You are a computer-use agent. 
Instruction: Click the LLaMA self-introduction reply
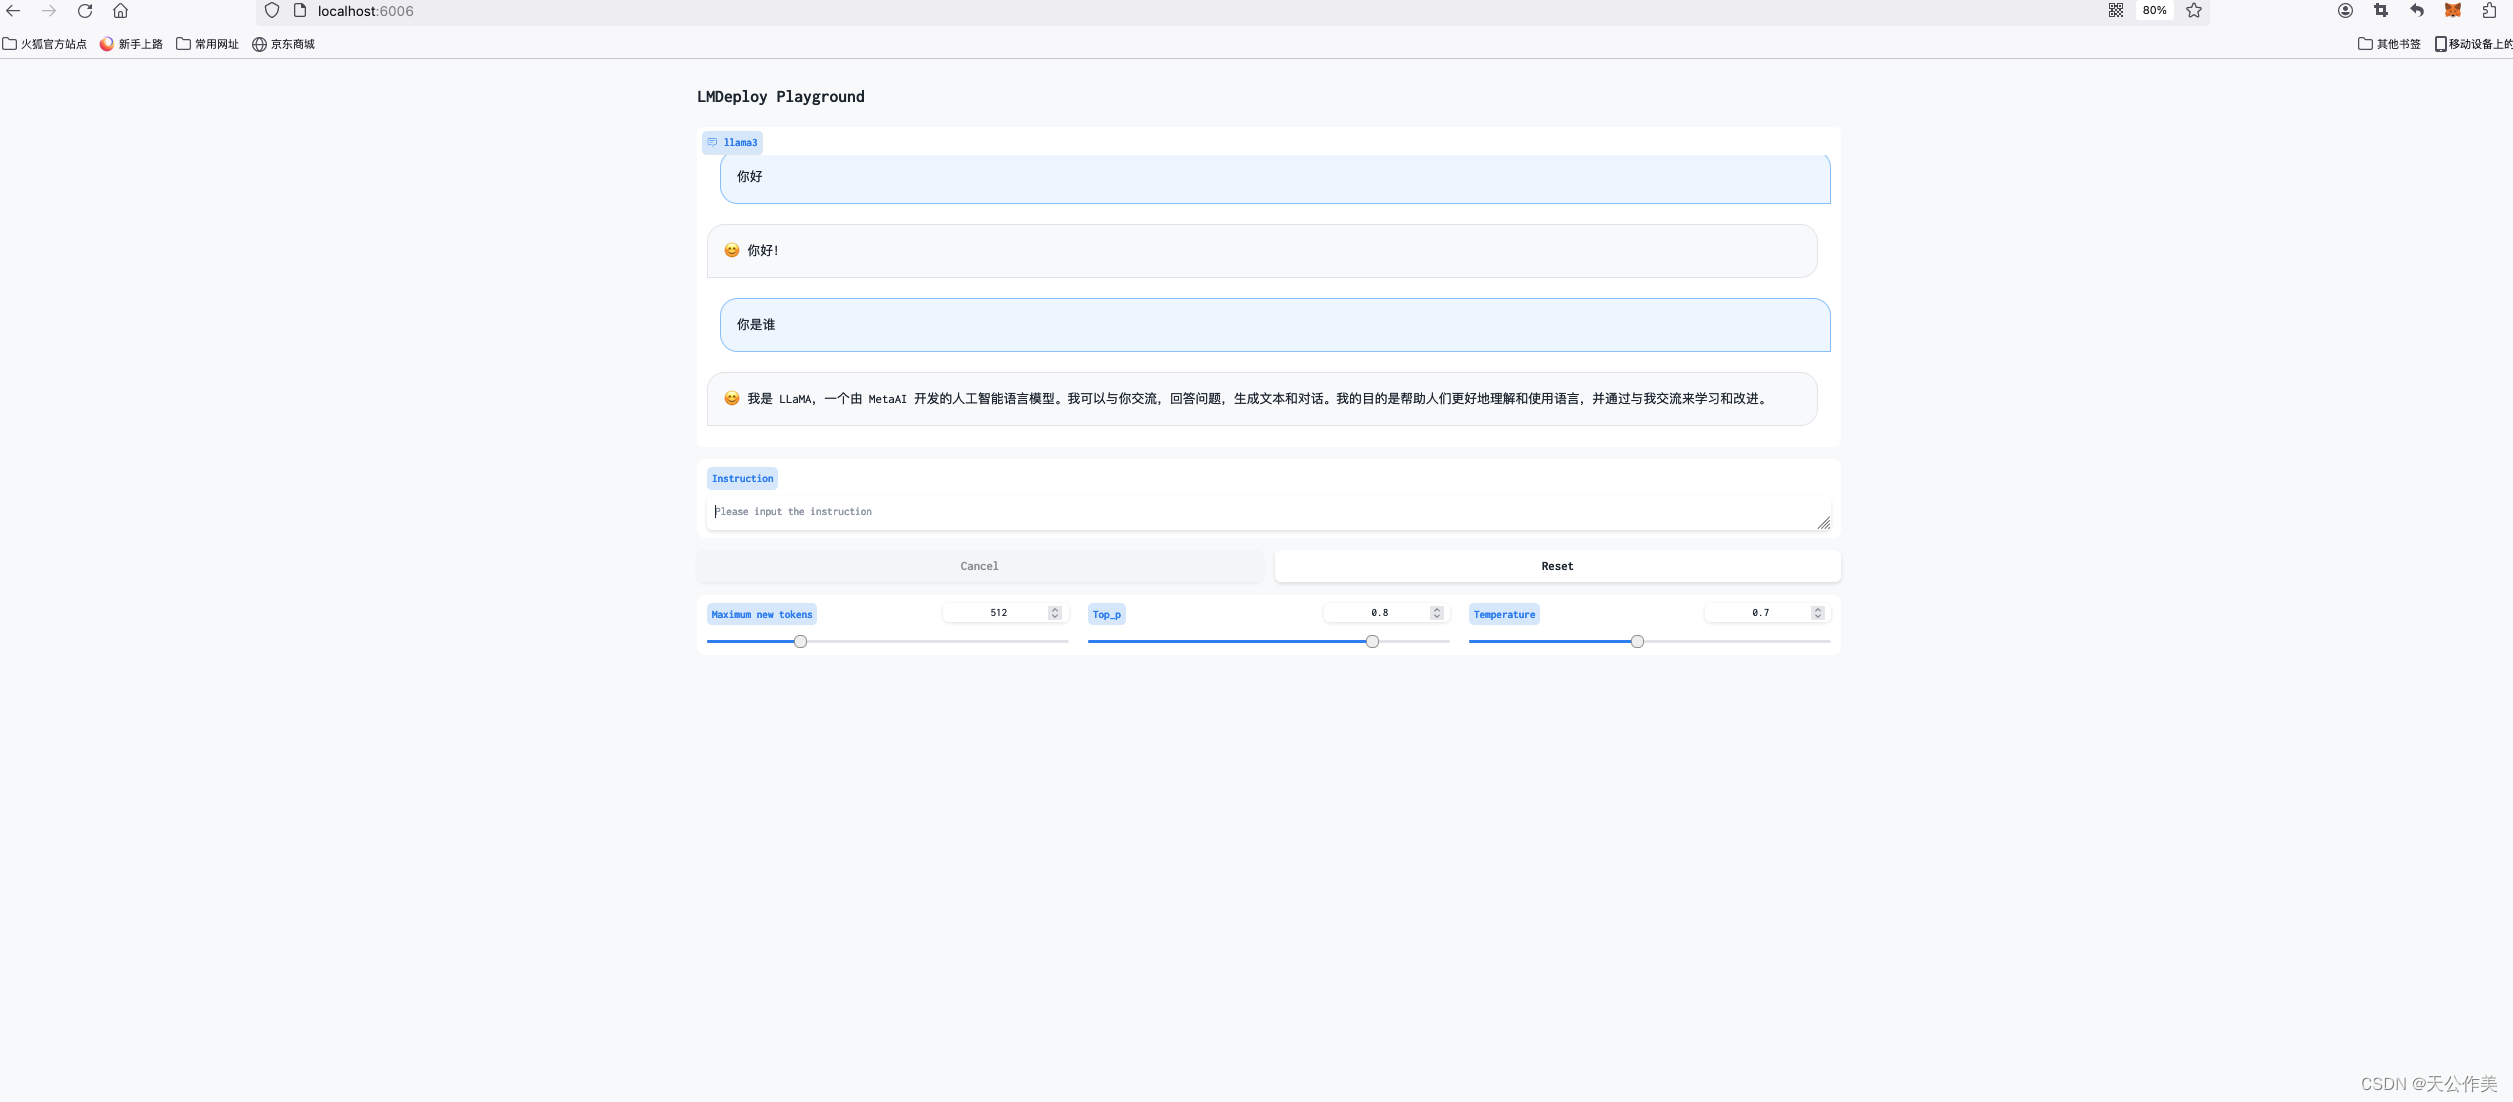[1262, 399]
